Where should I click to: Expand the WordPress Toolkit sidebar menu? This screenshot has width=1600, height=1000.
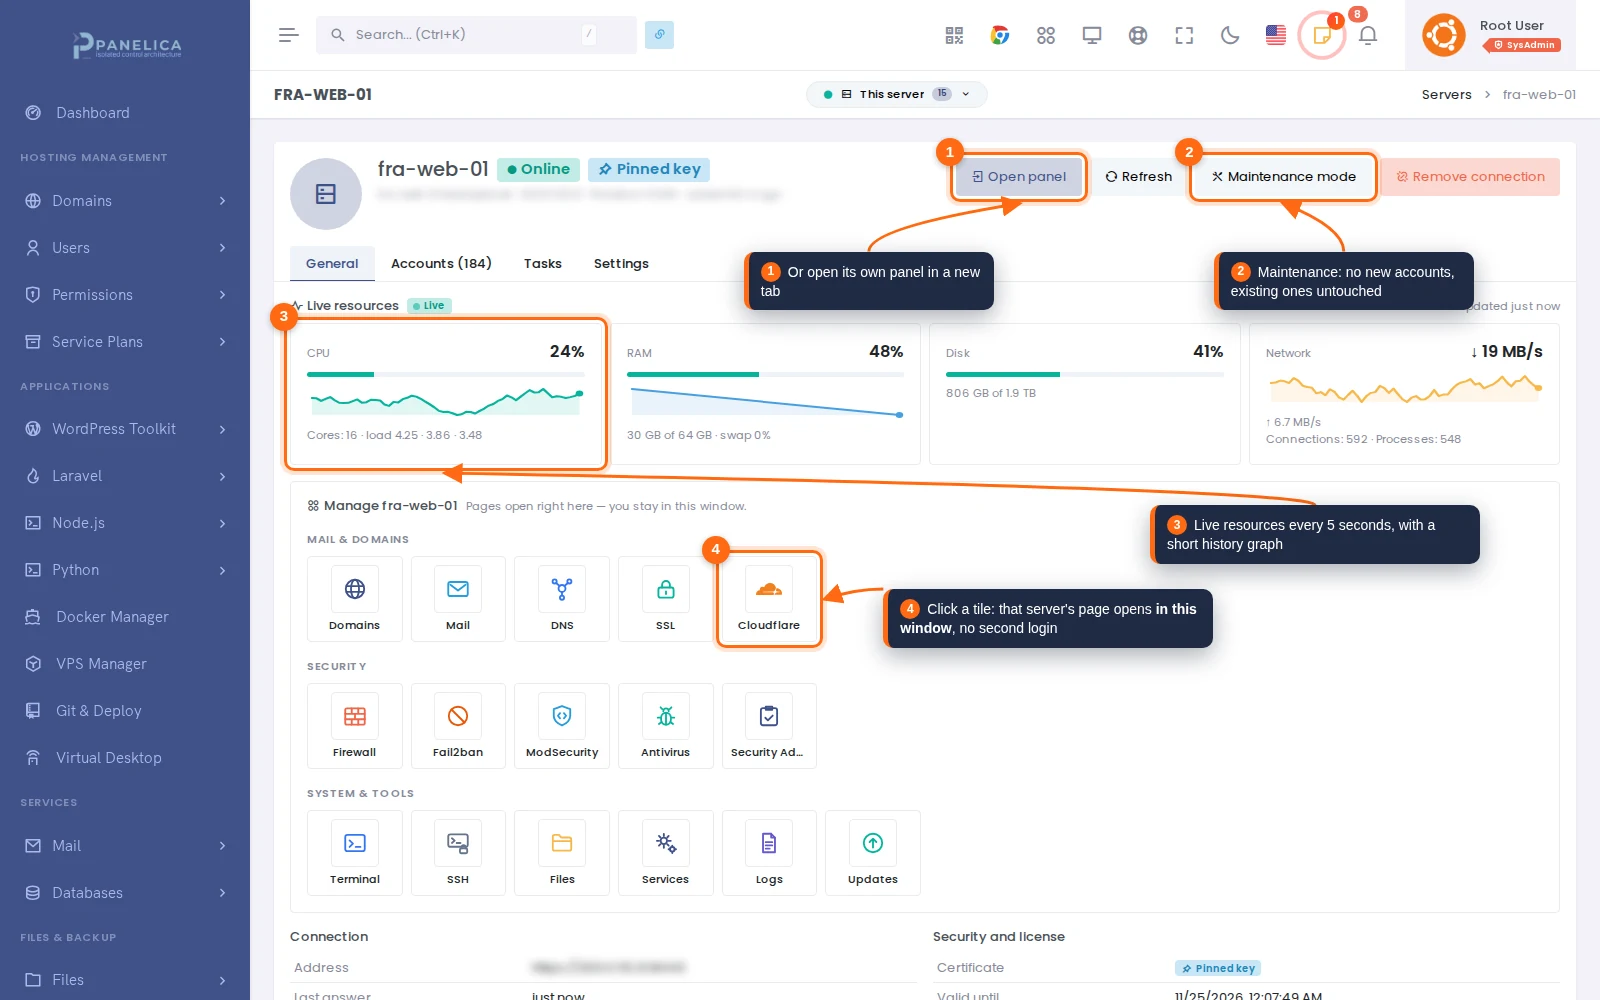pos(125,429)
